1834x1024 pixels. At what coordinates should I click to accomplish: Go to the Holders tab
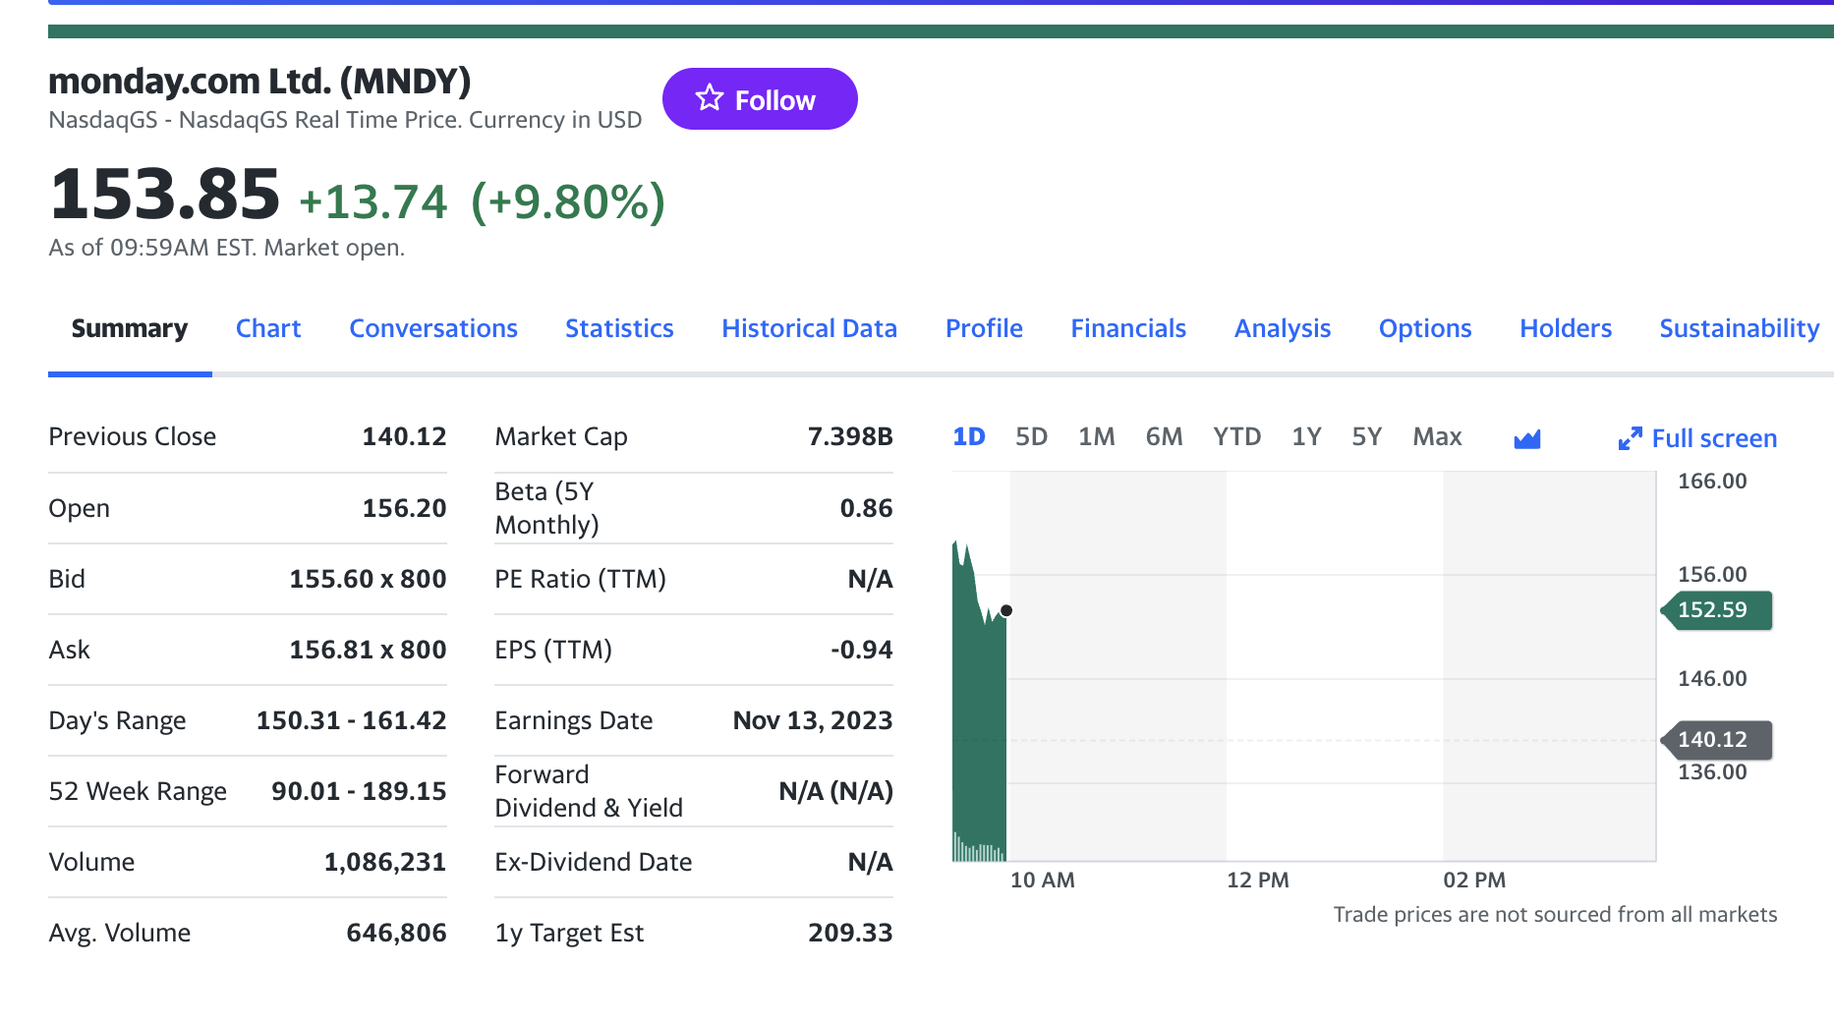pos(1565,328)
